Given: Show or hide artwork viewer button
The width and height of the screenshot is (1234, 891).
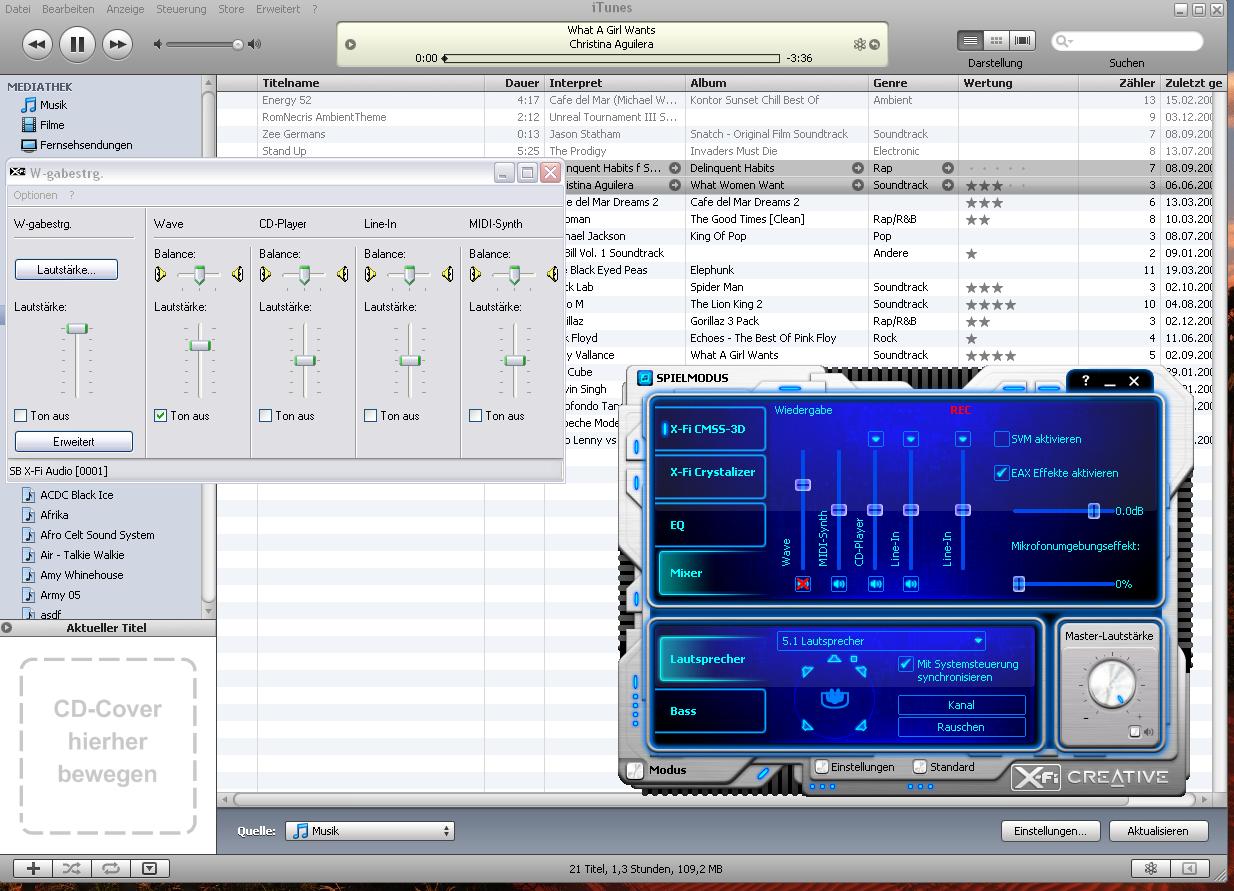Looking at the screenshot, I should coord(150,868).
